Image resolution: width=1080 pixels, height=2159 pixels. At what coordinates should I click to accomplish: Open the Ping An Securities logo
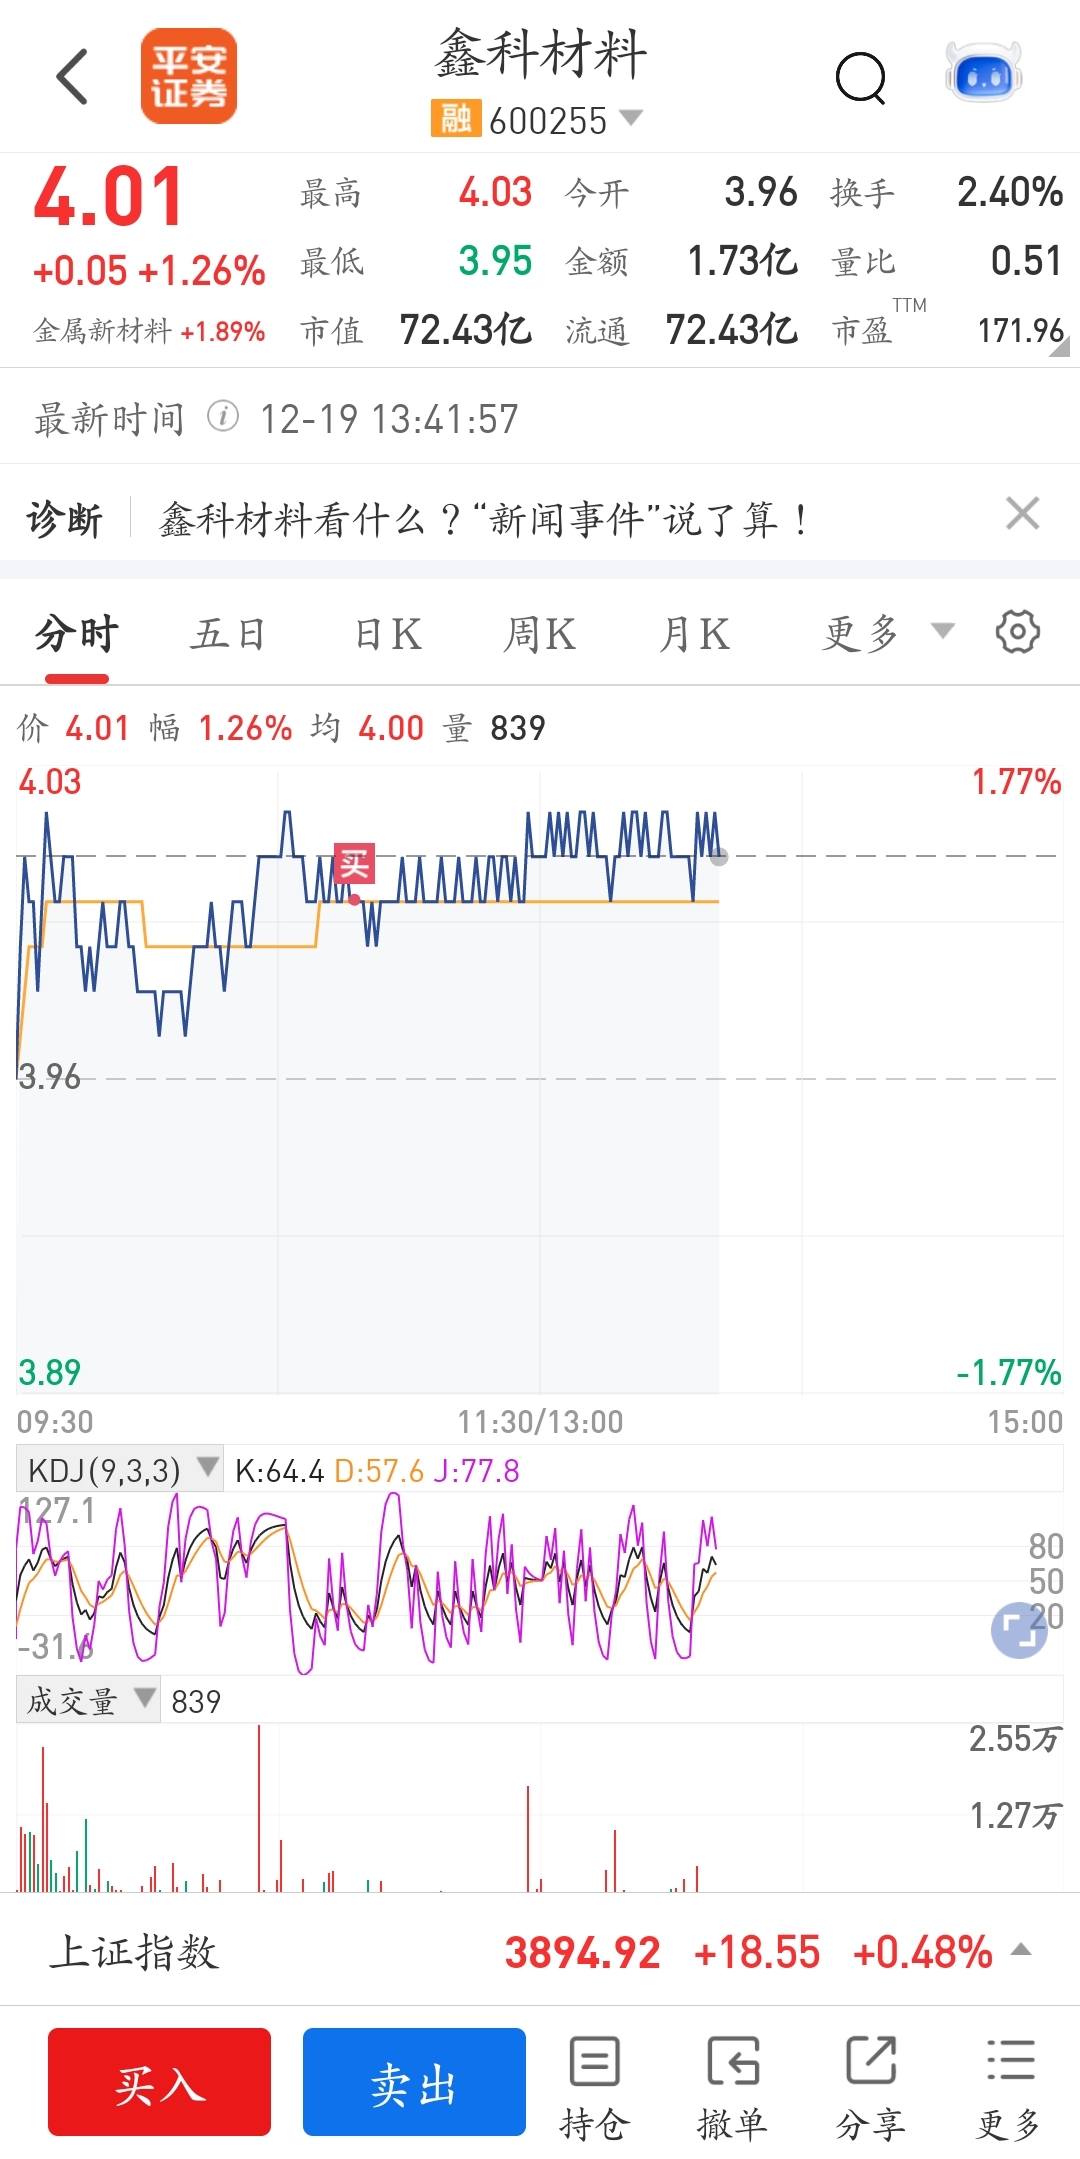click(188, 76)
